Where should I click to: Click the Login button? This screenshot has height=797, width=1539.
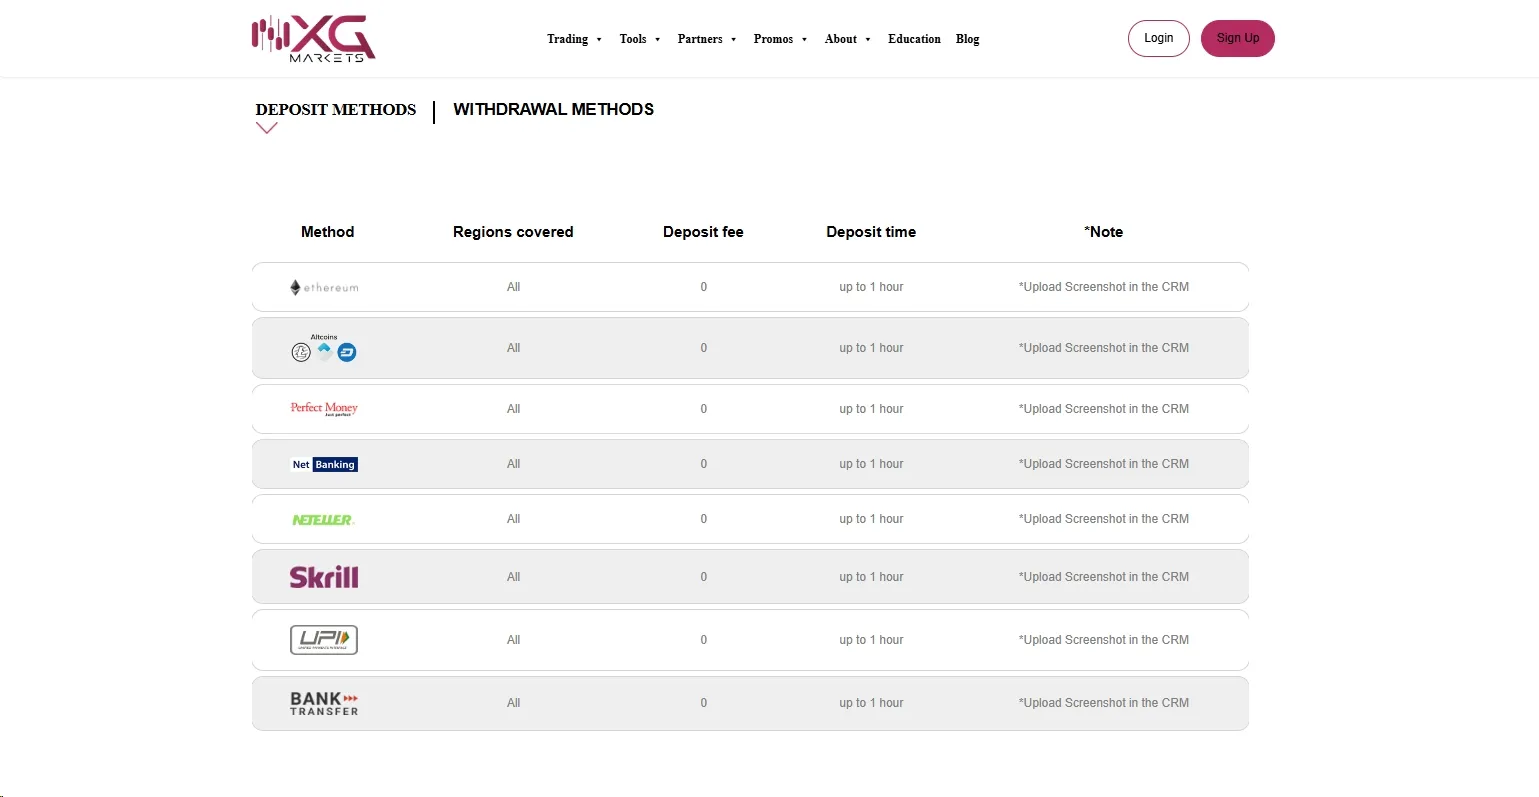pyautogui.click(x=1159, y=38)
